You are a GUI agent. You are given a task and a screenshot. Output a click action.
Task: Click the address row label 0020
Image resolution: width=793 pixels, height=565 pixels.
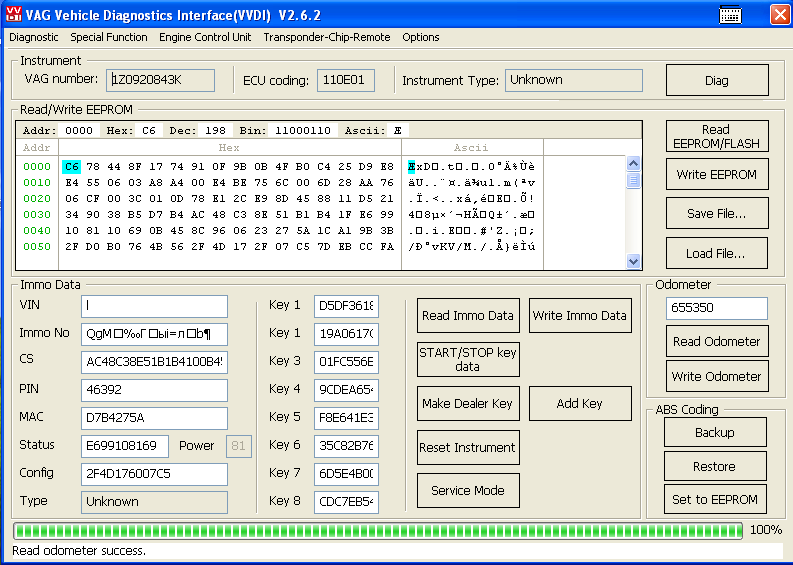tap(37, 199)
